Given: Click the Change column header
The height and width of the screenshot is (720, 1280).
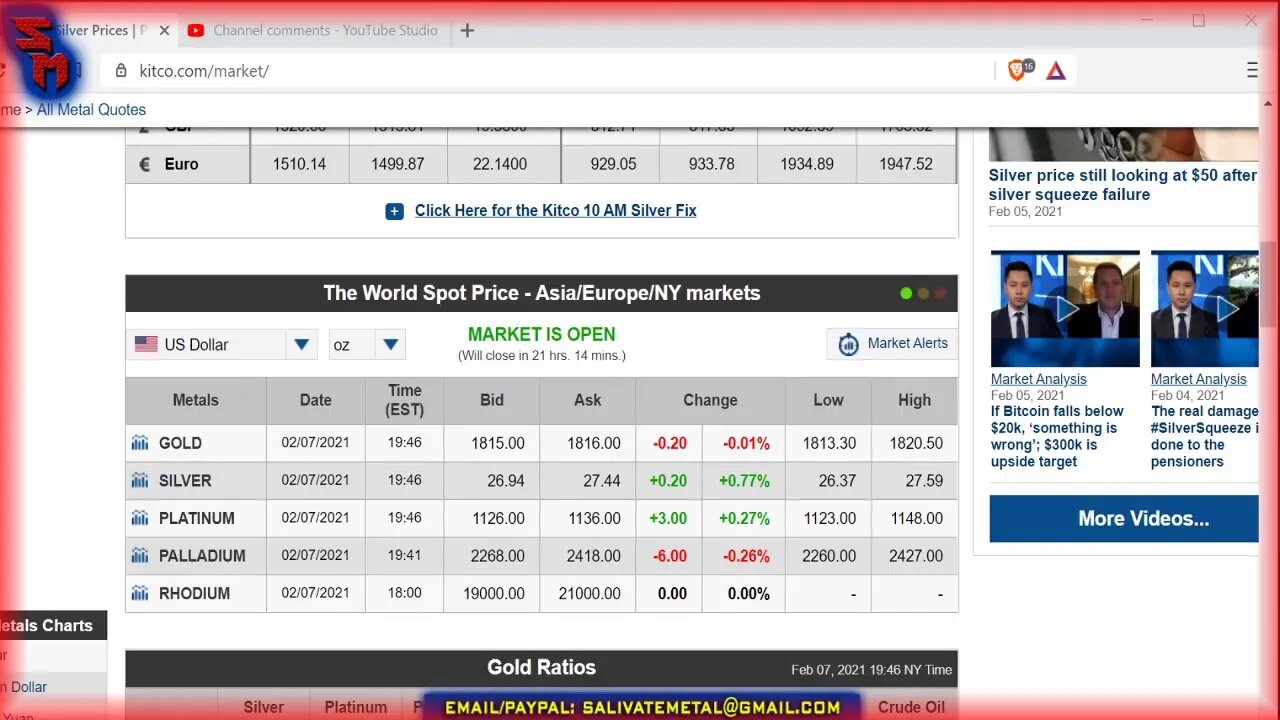Looking at the screenshot, I should pos(710,400).
